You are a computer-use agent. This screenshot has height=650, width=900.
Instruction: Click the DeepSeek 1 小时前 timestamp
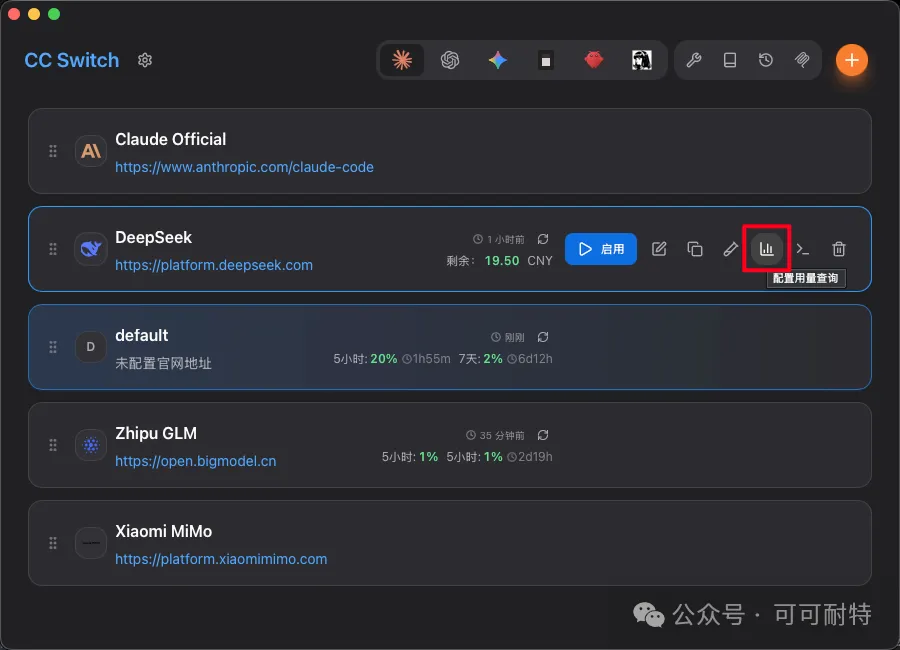point(499,239)
